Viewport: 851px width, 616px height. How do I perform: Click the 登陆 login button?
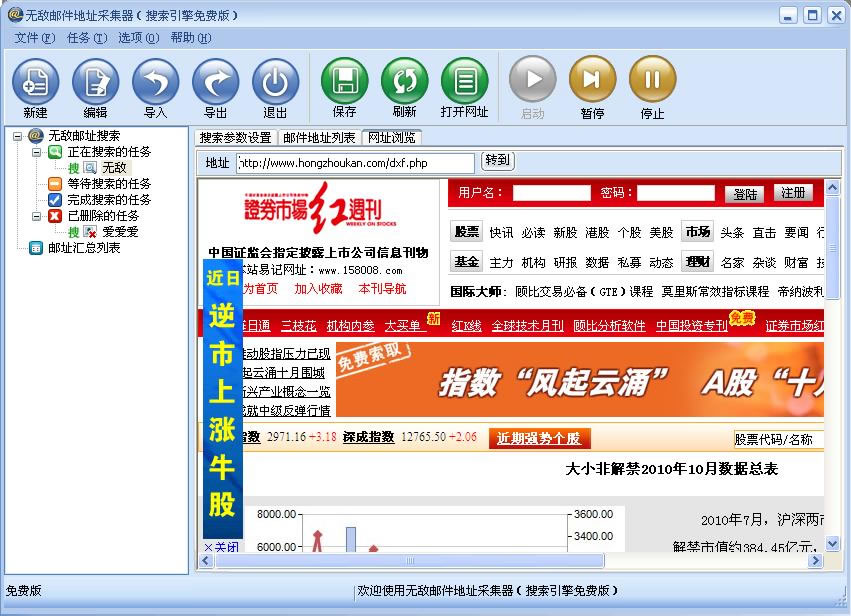(745, 194)
